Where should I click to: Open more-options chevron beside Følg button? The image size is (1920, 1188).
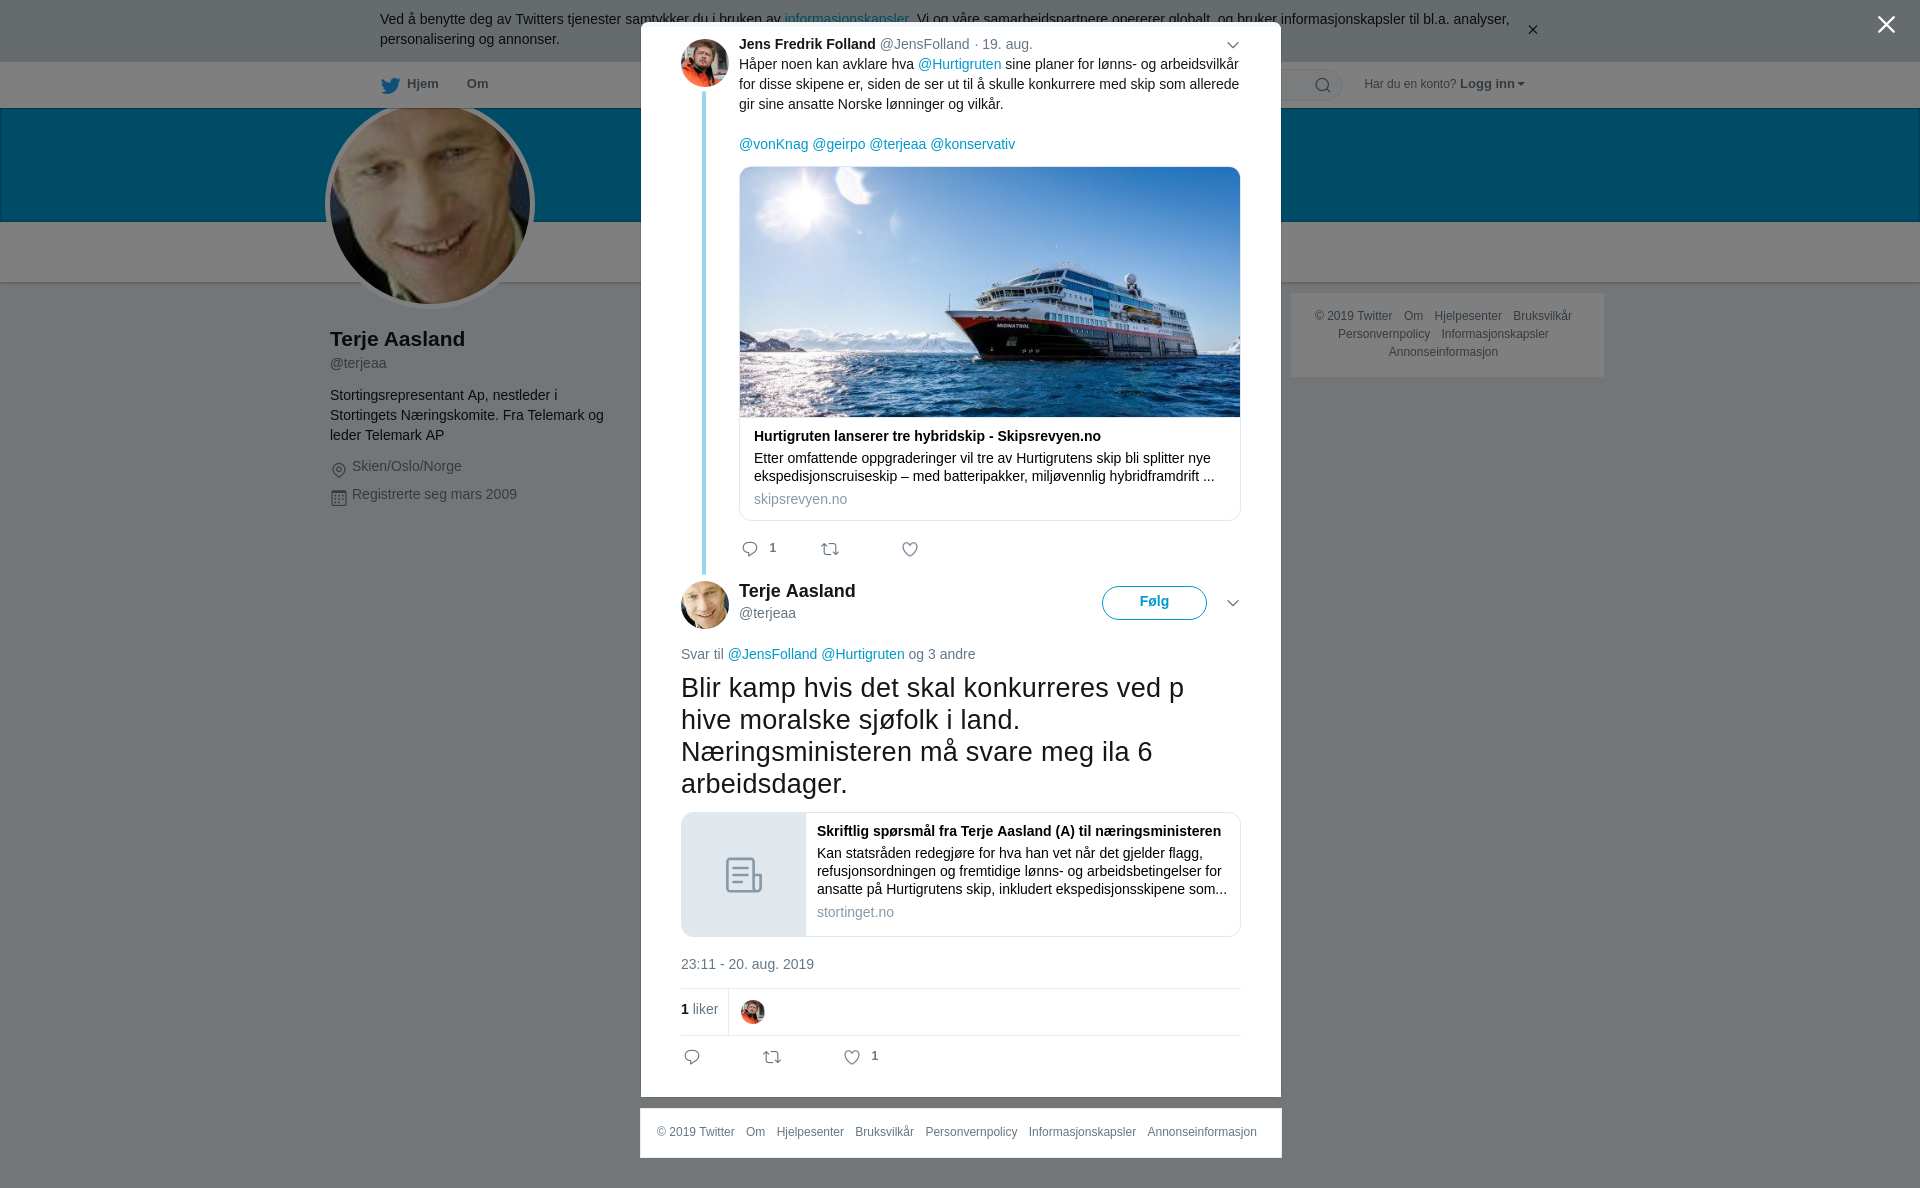(x=1233, y=603)
